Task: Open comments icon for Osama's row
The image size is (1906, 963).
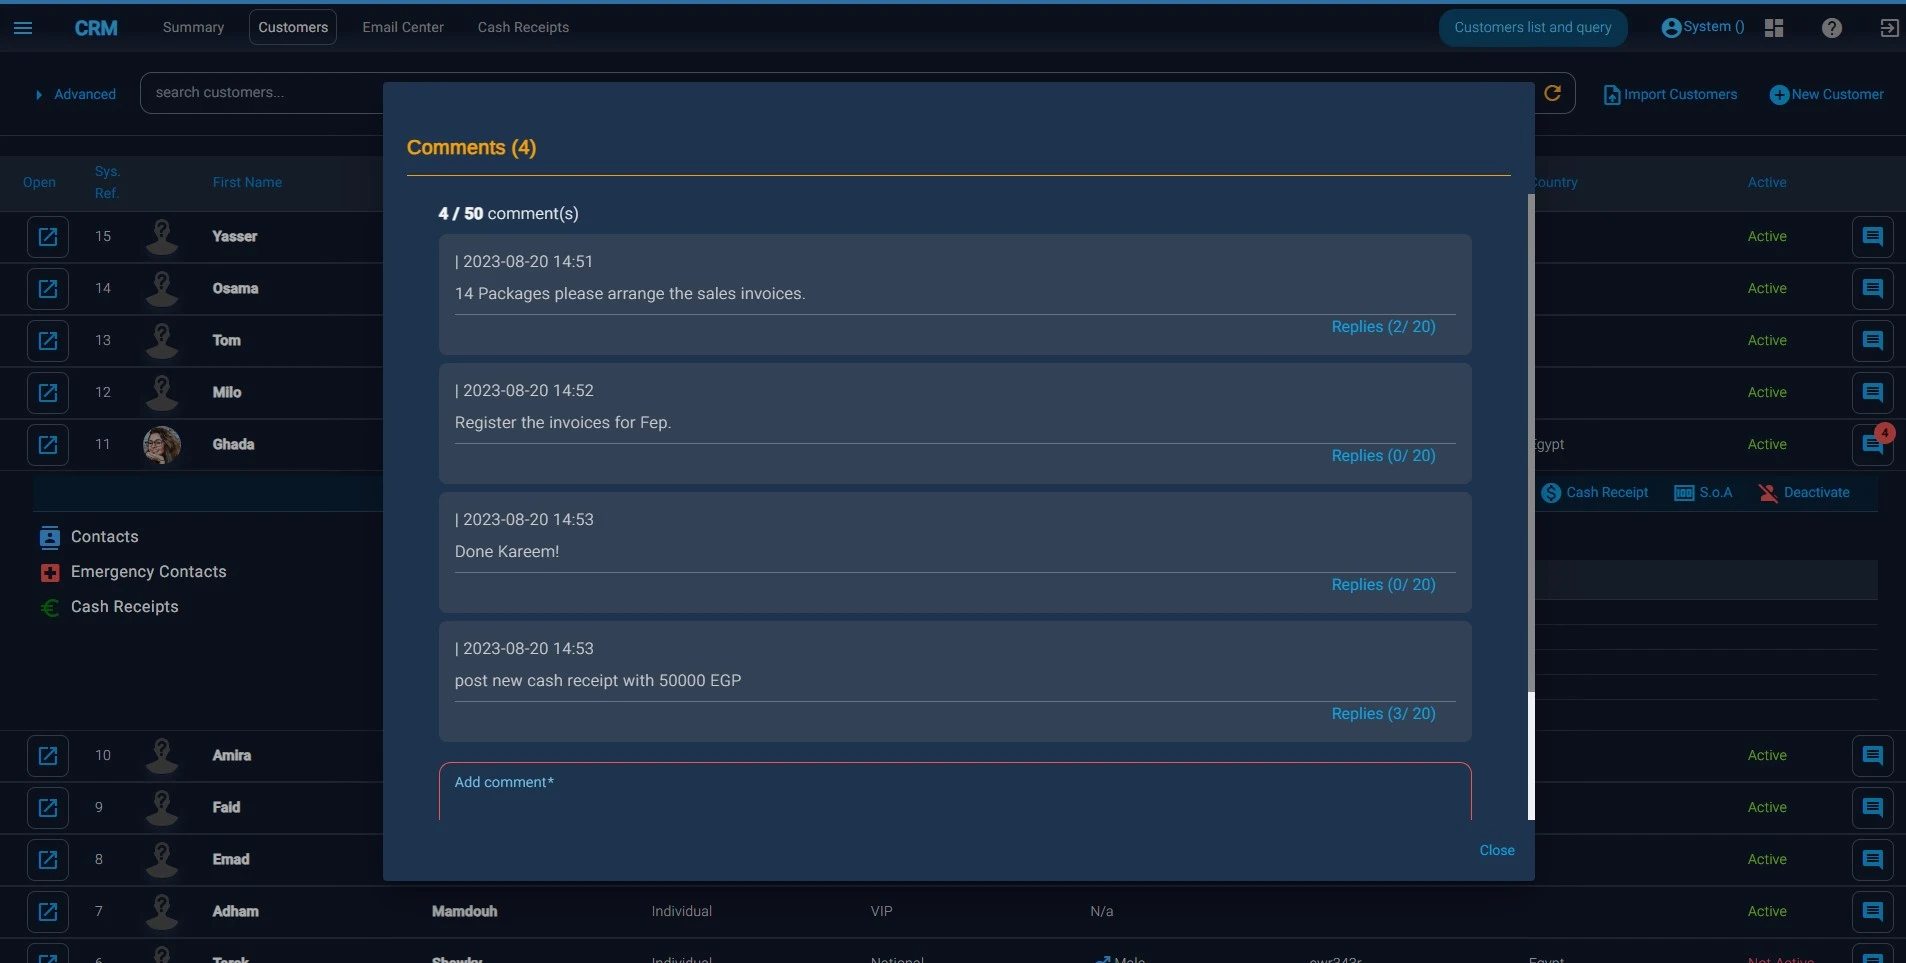Action: point(1873,289)
